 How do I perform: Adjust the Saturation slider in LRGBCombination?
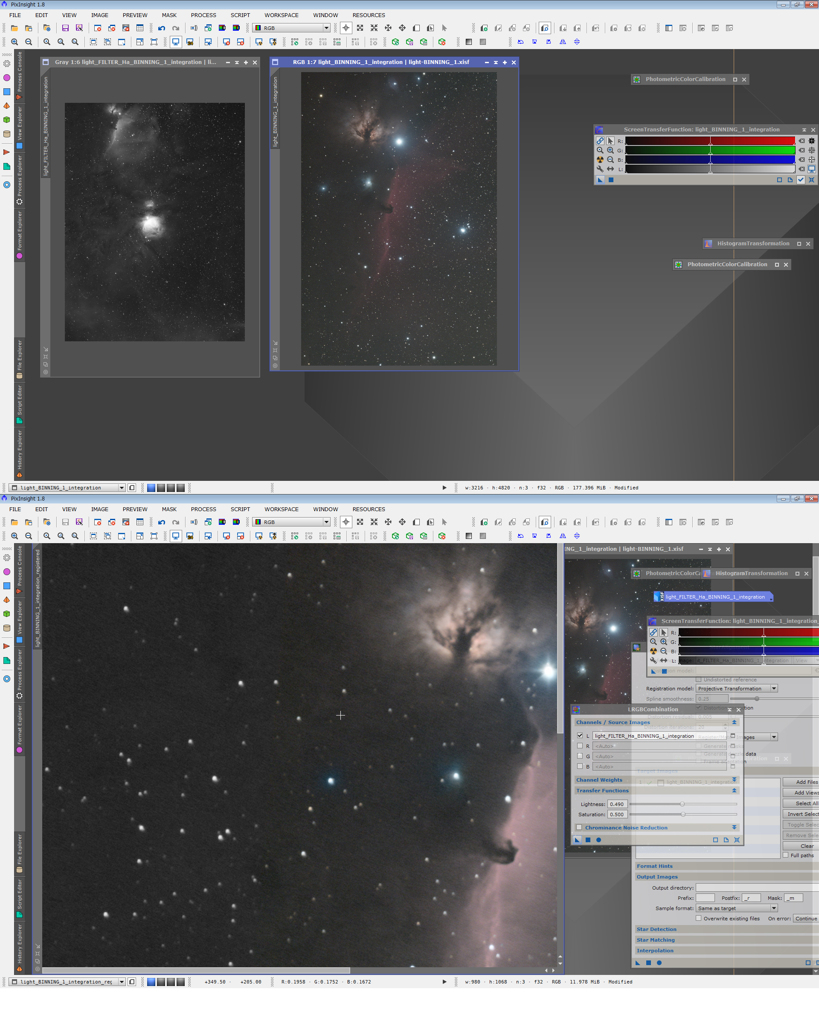coord(683,814)
